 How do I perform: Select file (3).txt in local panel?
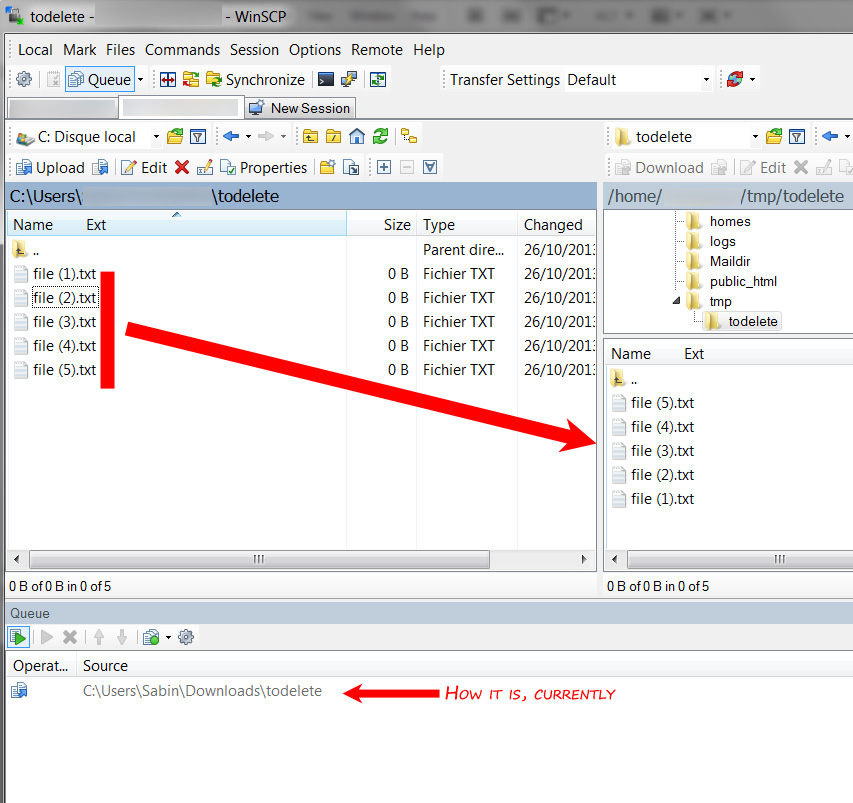pos(64,322)
